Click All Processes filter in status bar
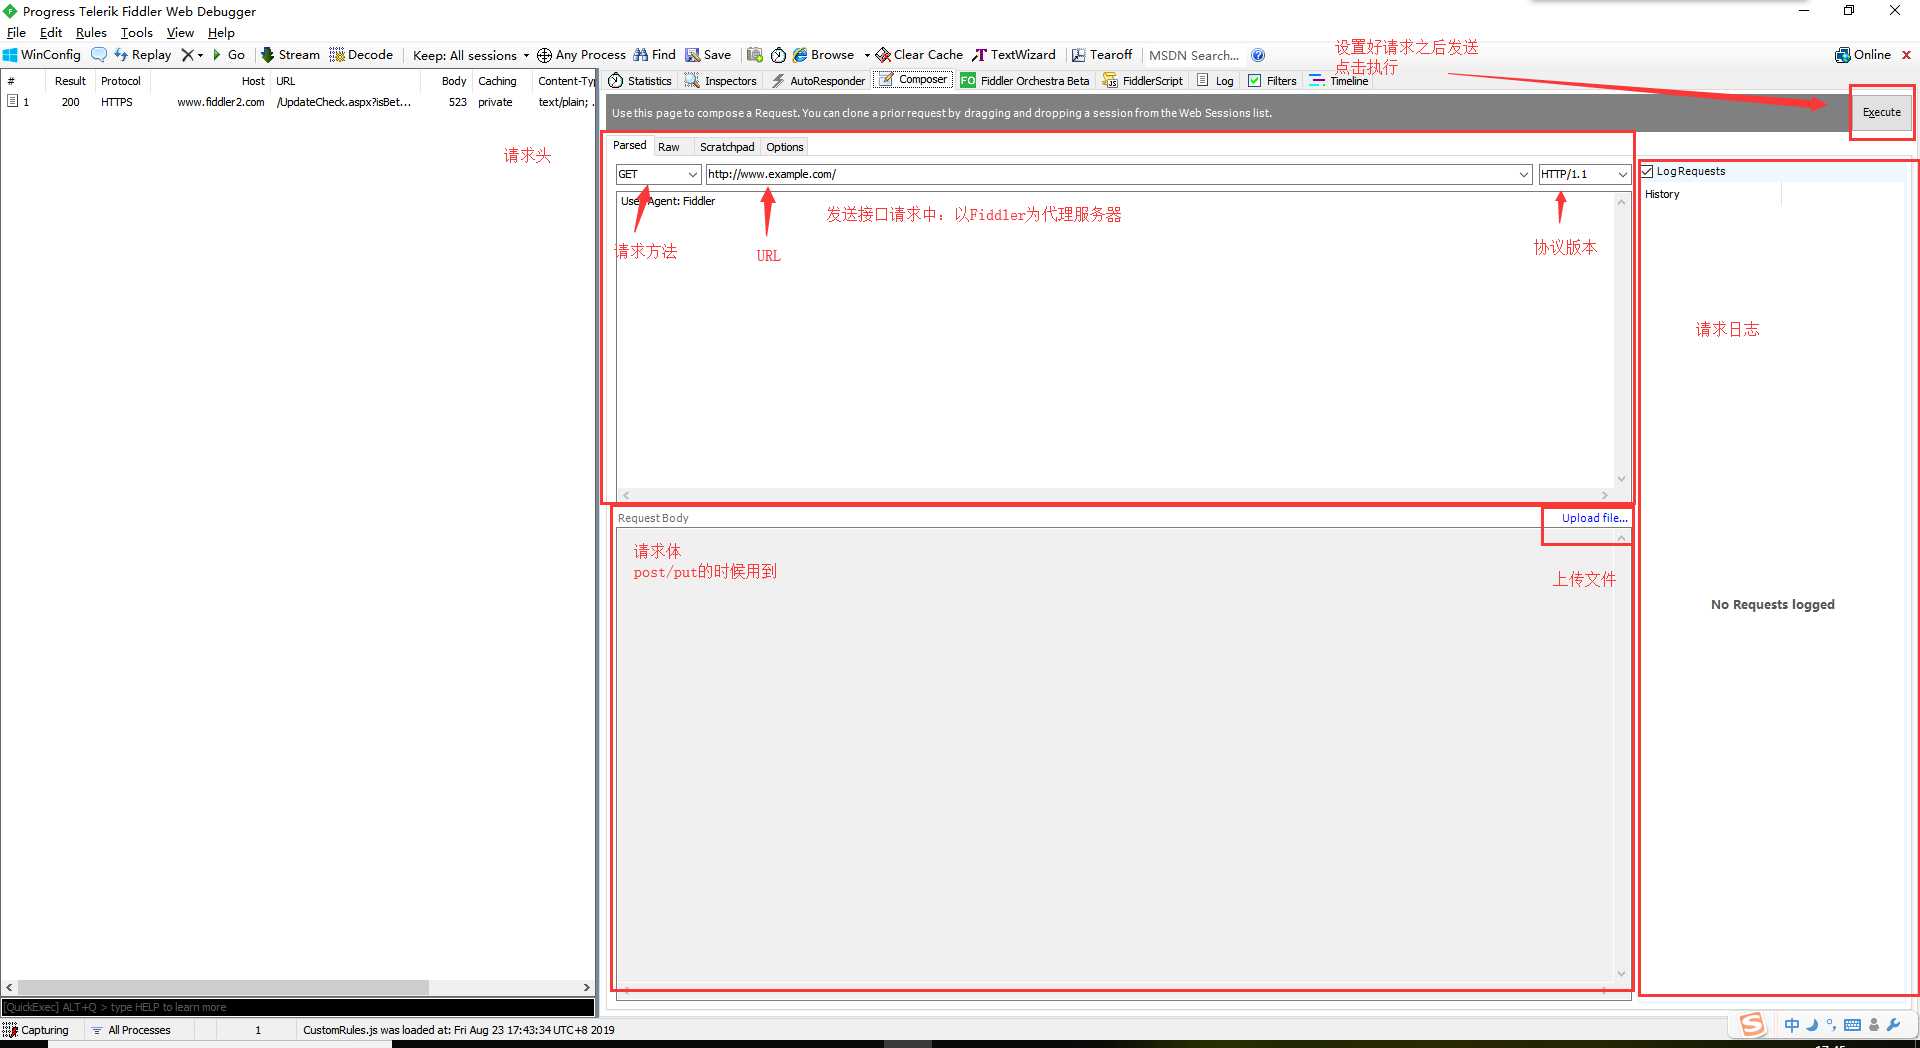This screenshot has height=1048, width=1920. (x=131, y=1030)
